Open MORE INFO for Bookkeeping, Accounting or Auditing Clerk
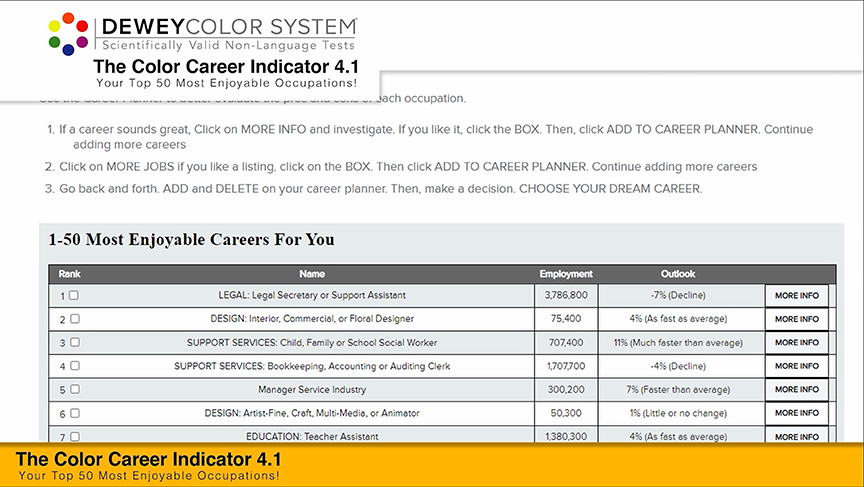This screenshot has width=864, height=487. tap(797, 366)
